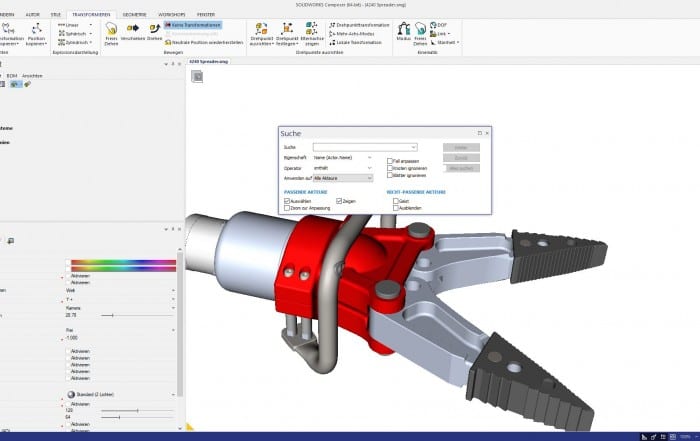Click the DOF kinematics icon
The width and height of the screenshot is (700, 441).
point(438,25)
